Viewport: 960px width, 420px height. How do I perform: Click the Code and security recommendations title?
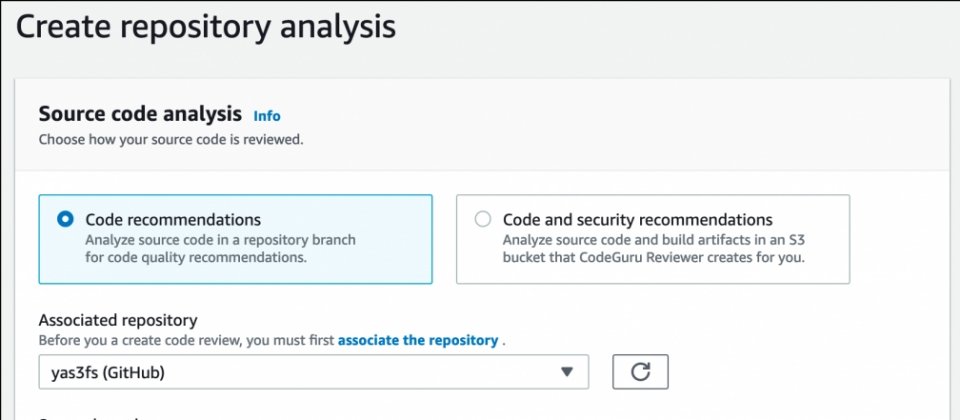click(637, 219)
